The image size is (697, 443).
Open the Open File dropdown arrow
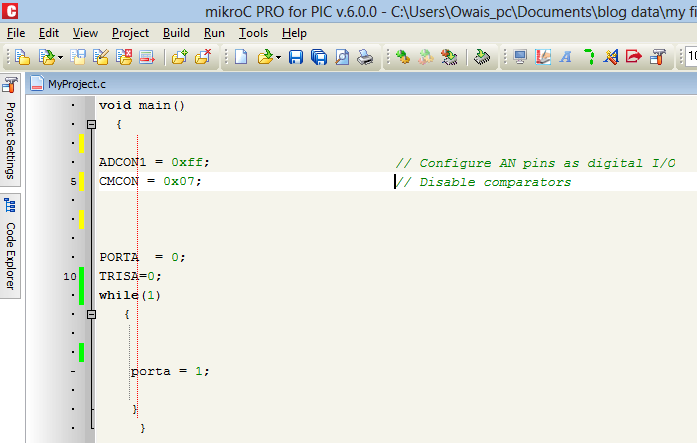278,58
